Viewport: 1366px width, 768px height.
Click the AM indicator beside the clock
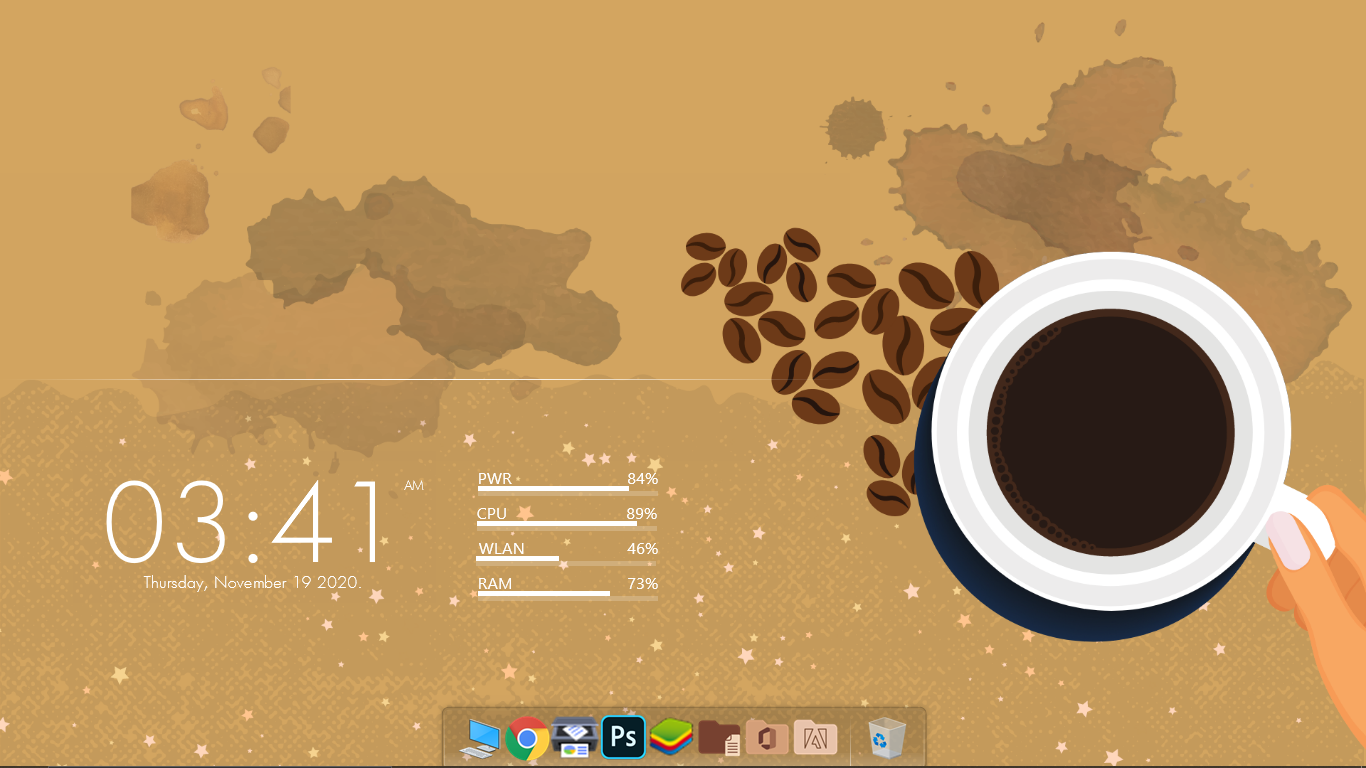coord(414,486)
